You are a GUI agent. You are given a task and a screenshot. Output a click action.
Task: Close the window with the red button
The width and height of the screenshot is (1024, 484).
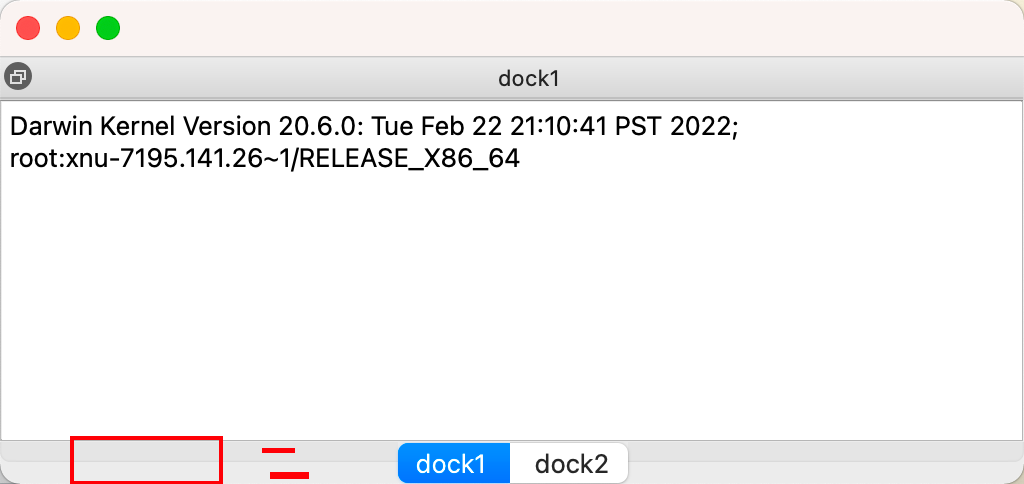pyautogui.click(x=28, y=29)
